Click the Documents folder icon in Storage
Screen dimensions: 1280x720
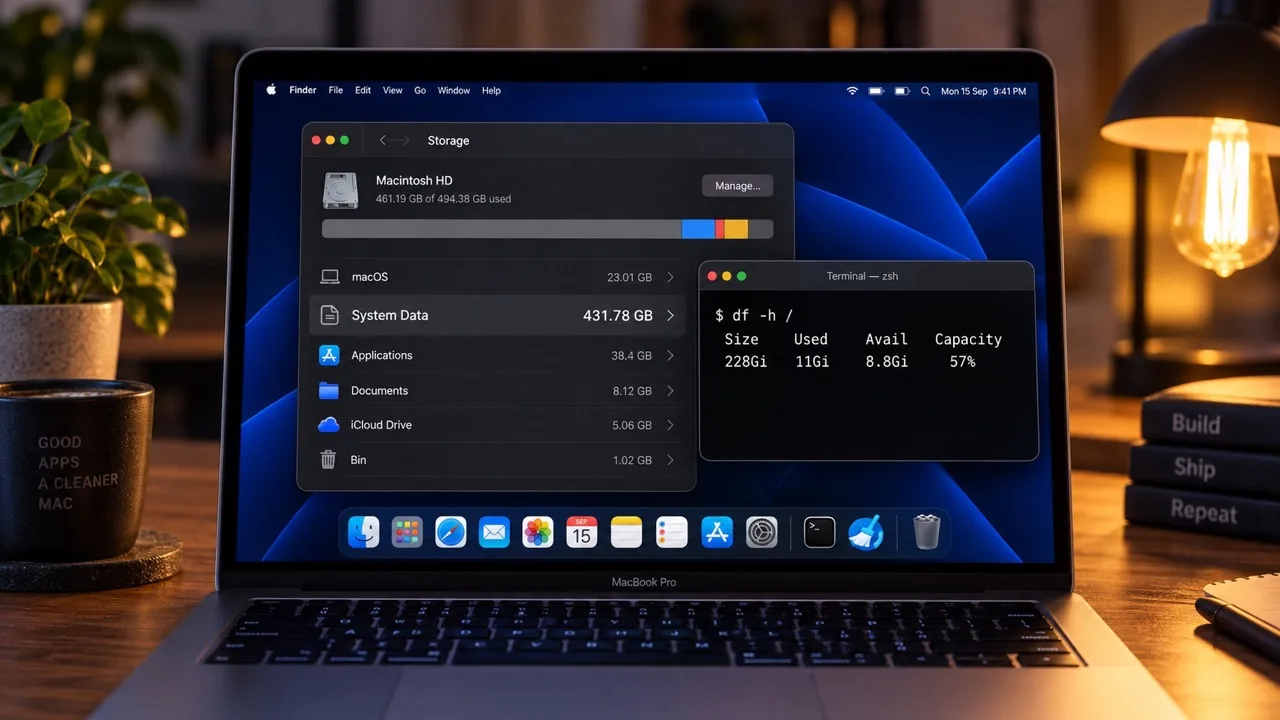[328, 390]
